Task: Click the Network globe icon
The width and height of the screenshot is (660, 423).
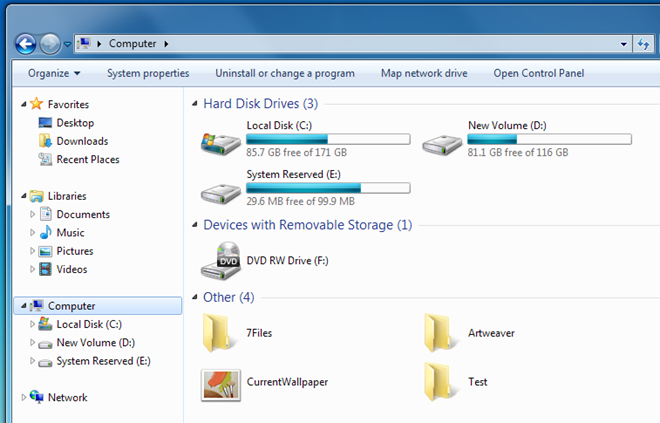Action: pos(37,396)
